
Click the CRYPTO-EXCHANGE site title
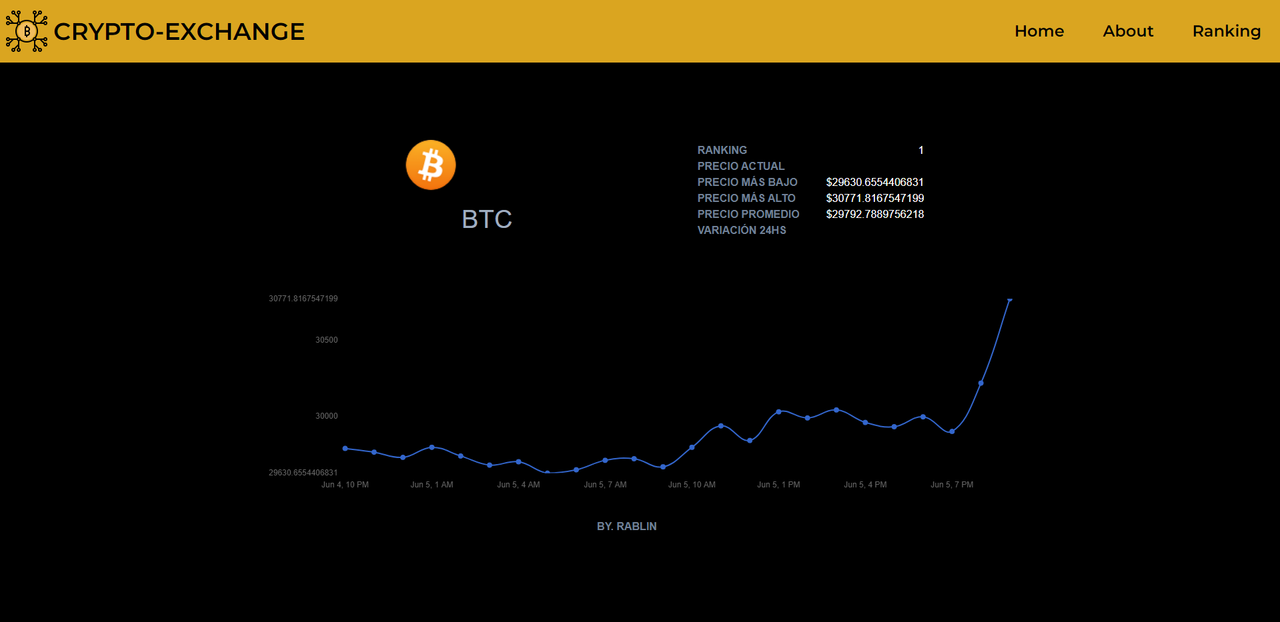[179, 32]
